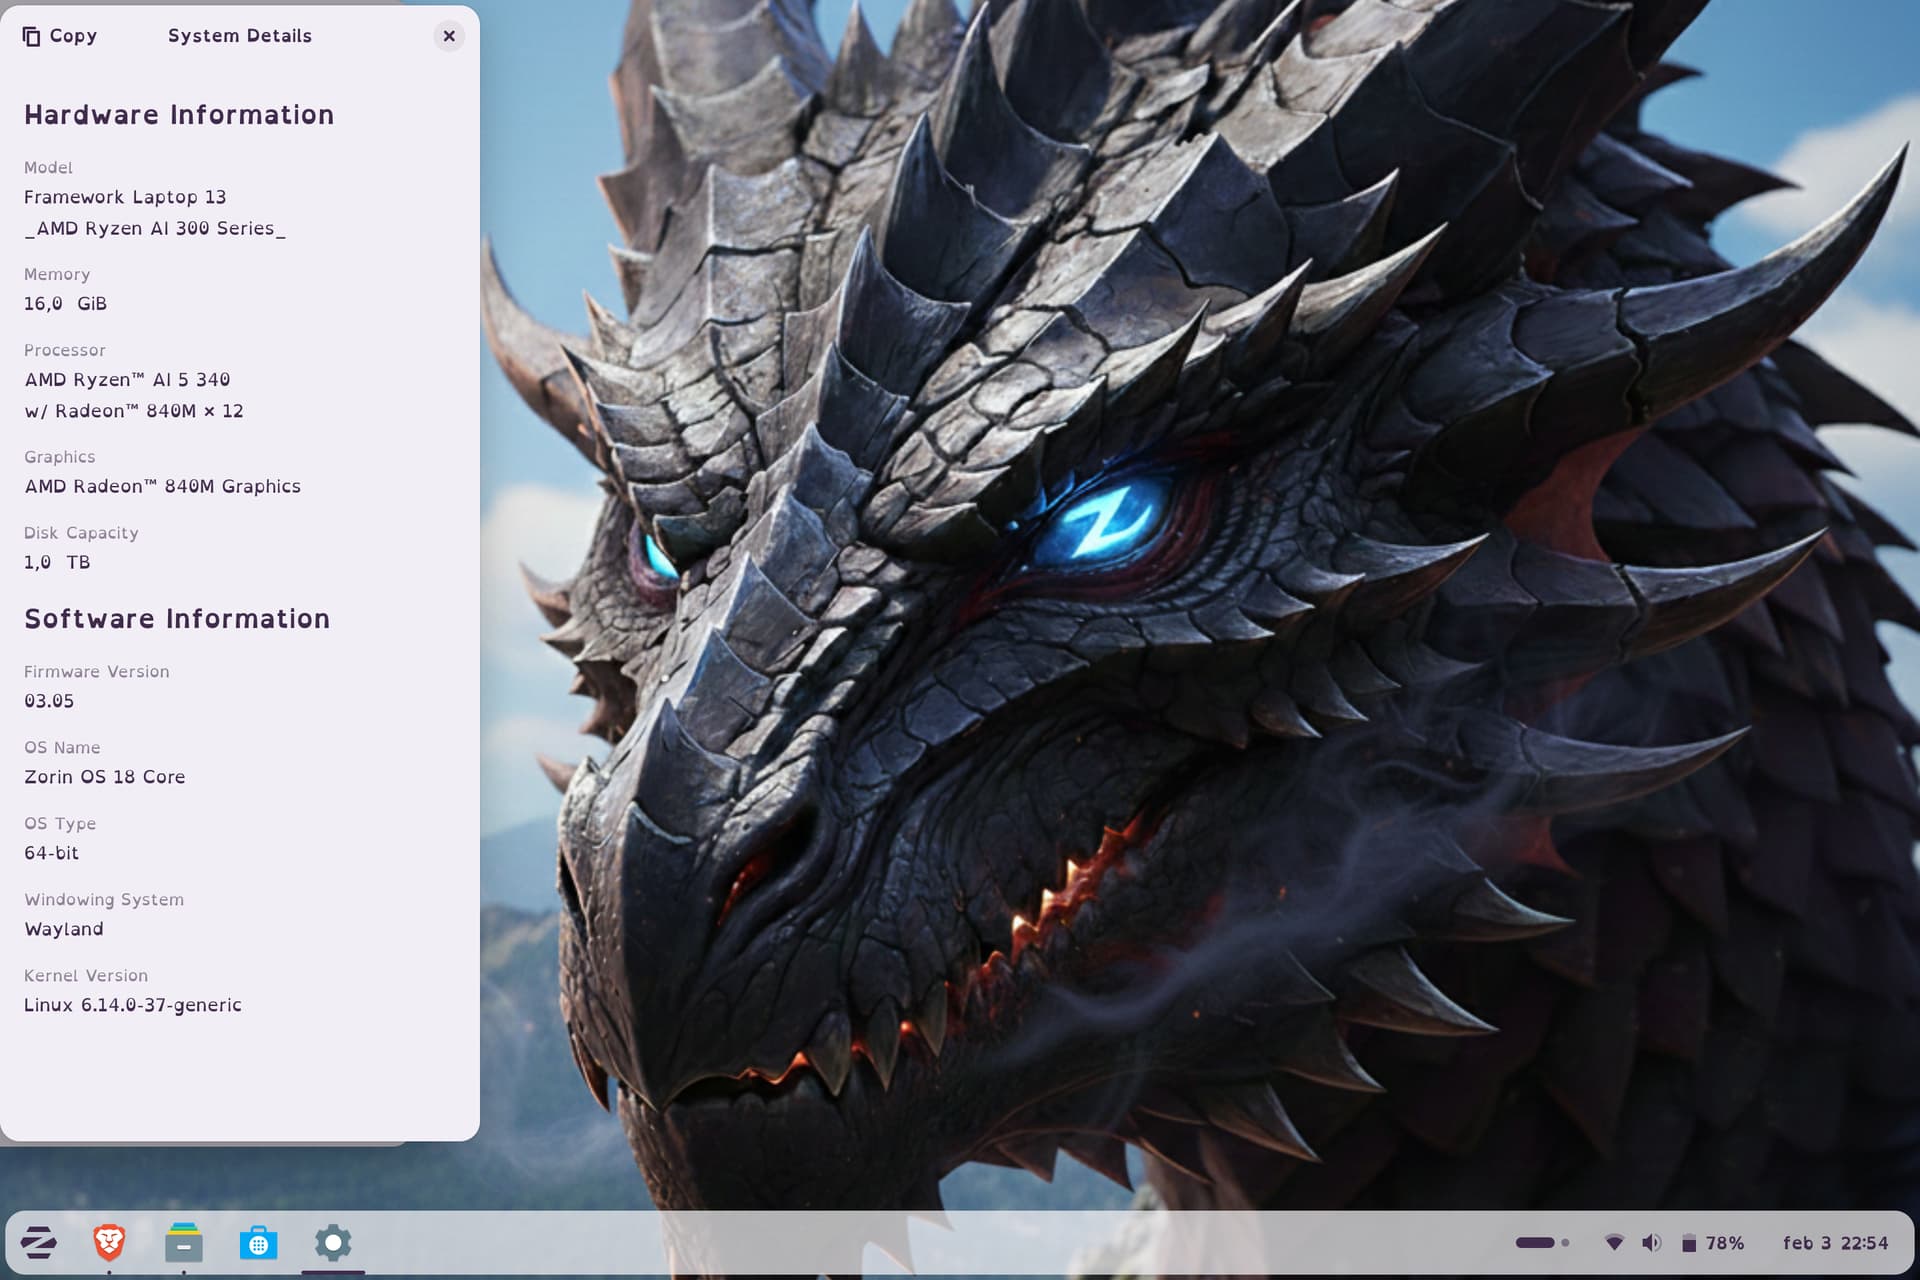
Task: Click the System Details title bar
Action: tap(240, 36)
